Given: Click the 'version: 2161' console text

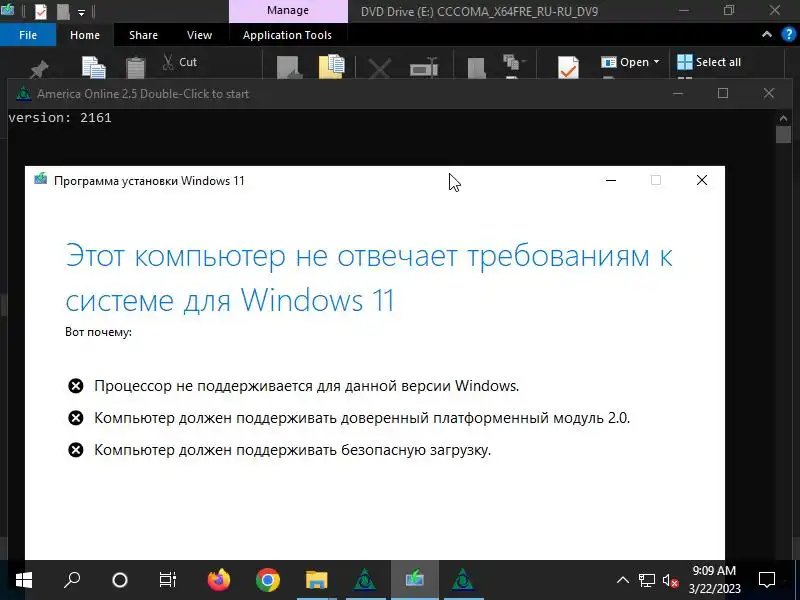Looking at the screenshot, I should (x=60, y=118).
